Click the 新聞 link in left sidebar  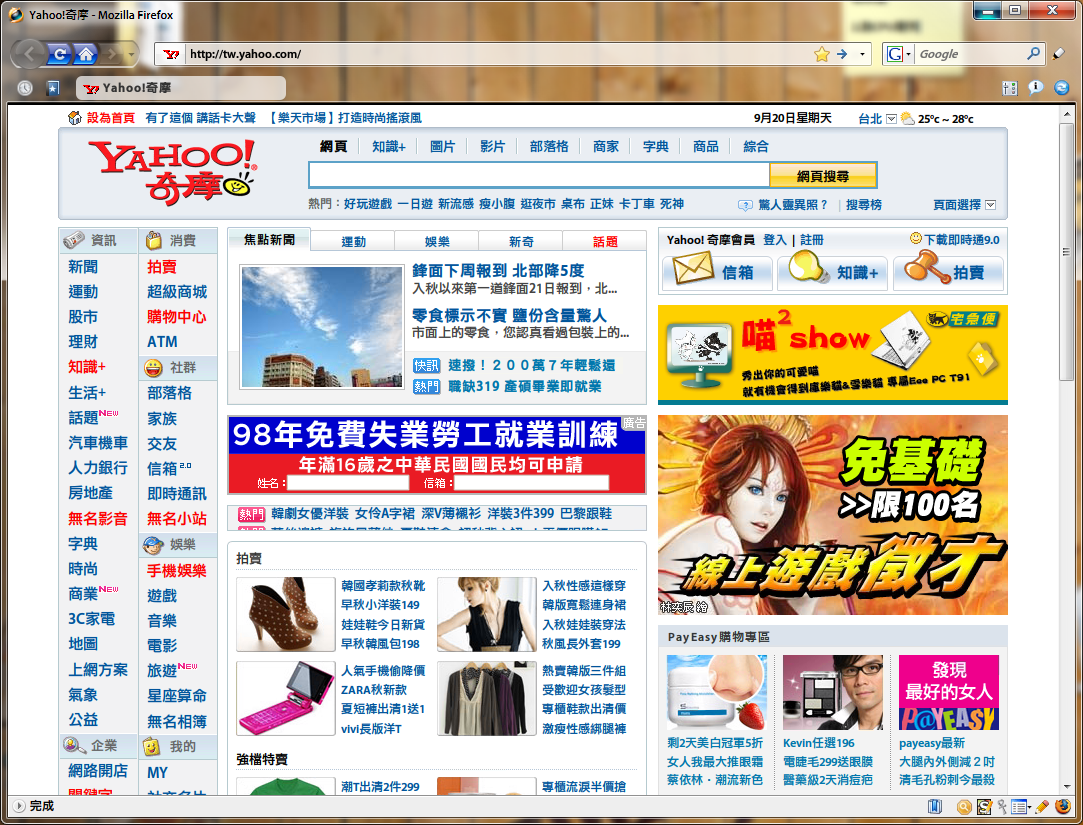(x=83, y=267)
